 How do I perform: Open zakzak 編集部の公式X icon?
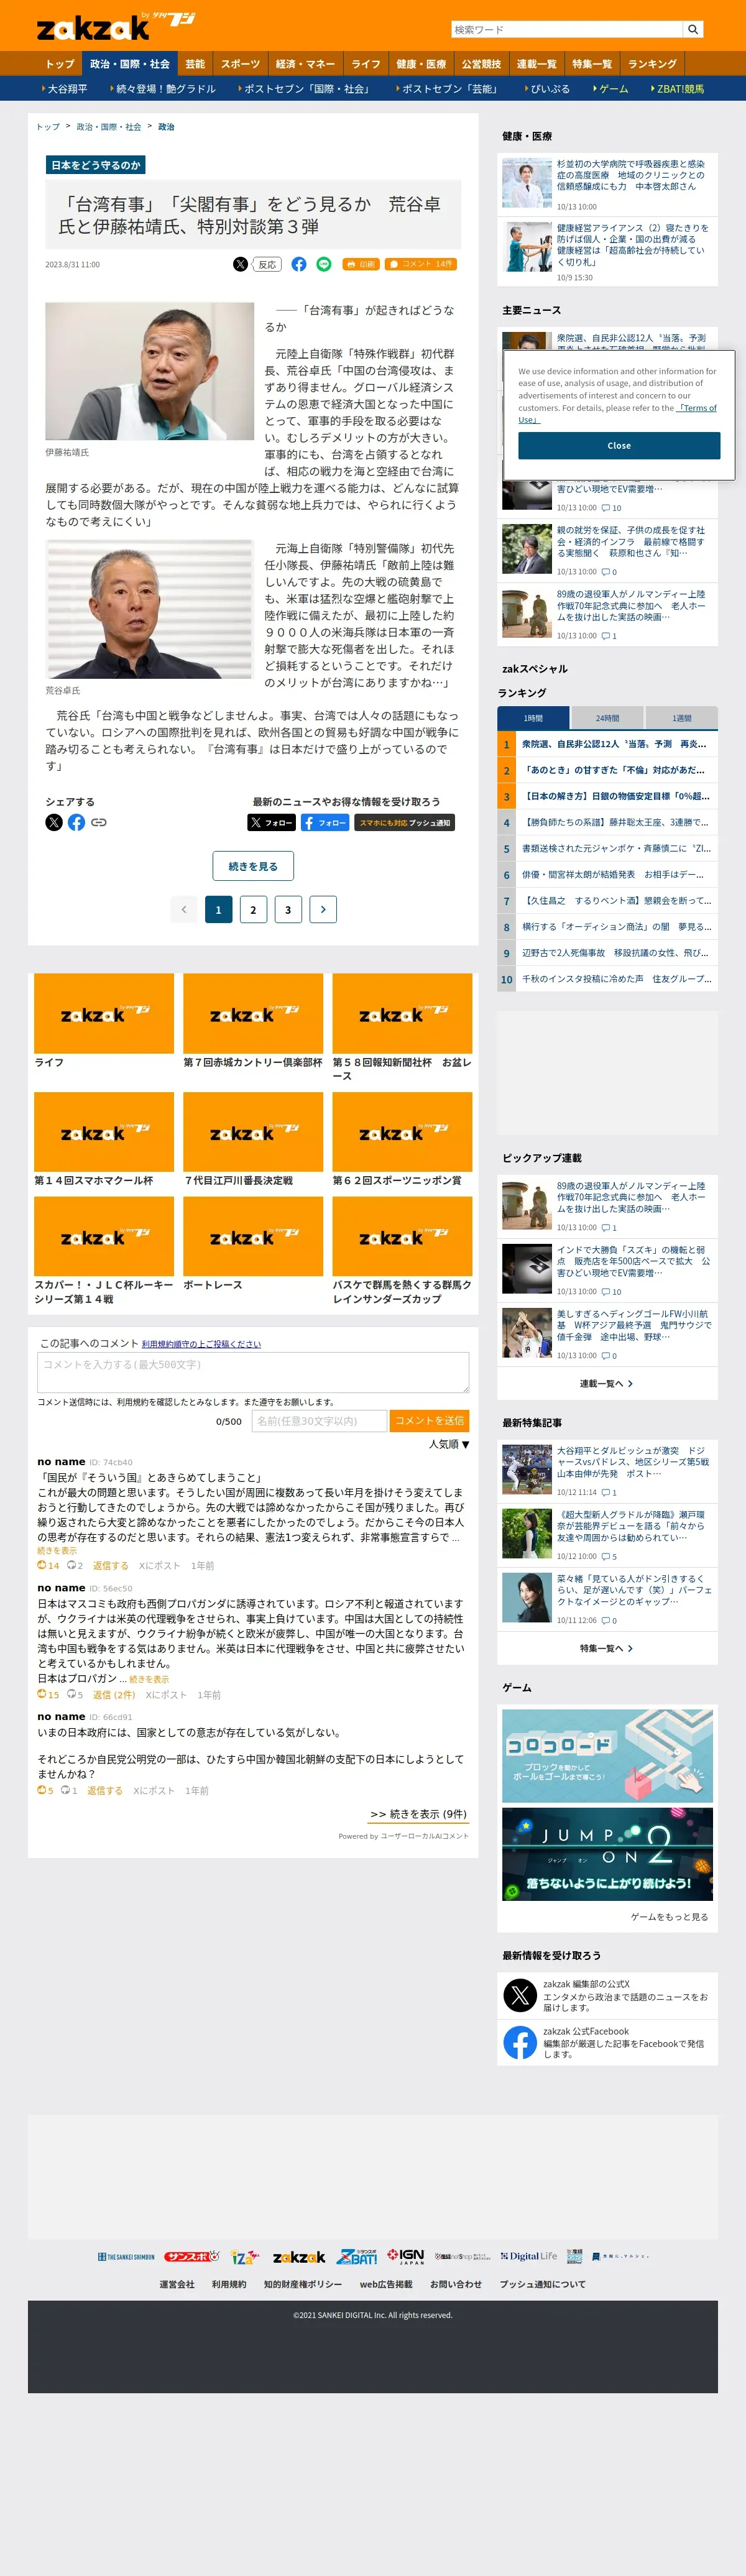(520, 1996)
